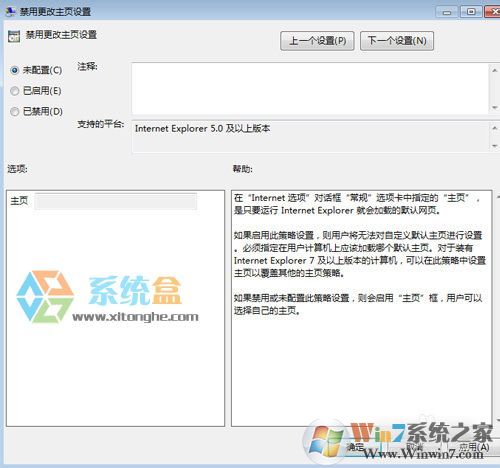Click the supported platform scroll up arrow

pyautogui.click(x=495, y=128)
